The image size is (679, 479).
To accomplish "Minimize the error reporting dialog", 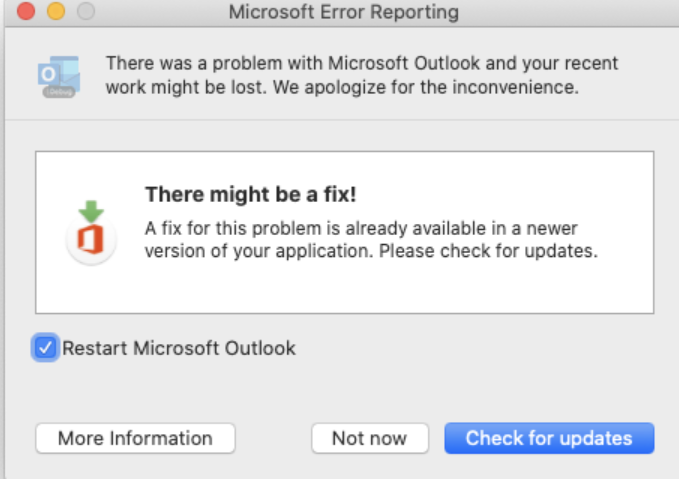I will 55,13.
